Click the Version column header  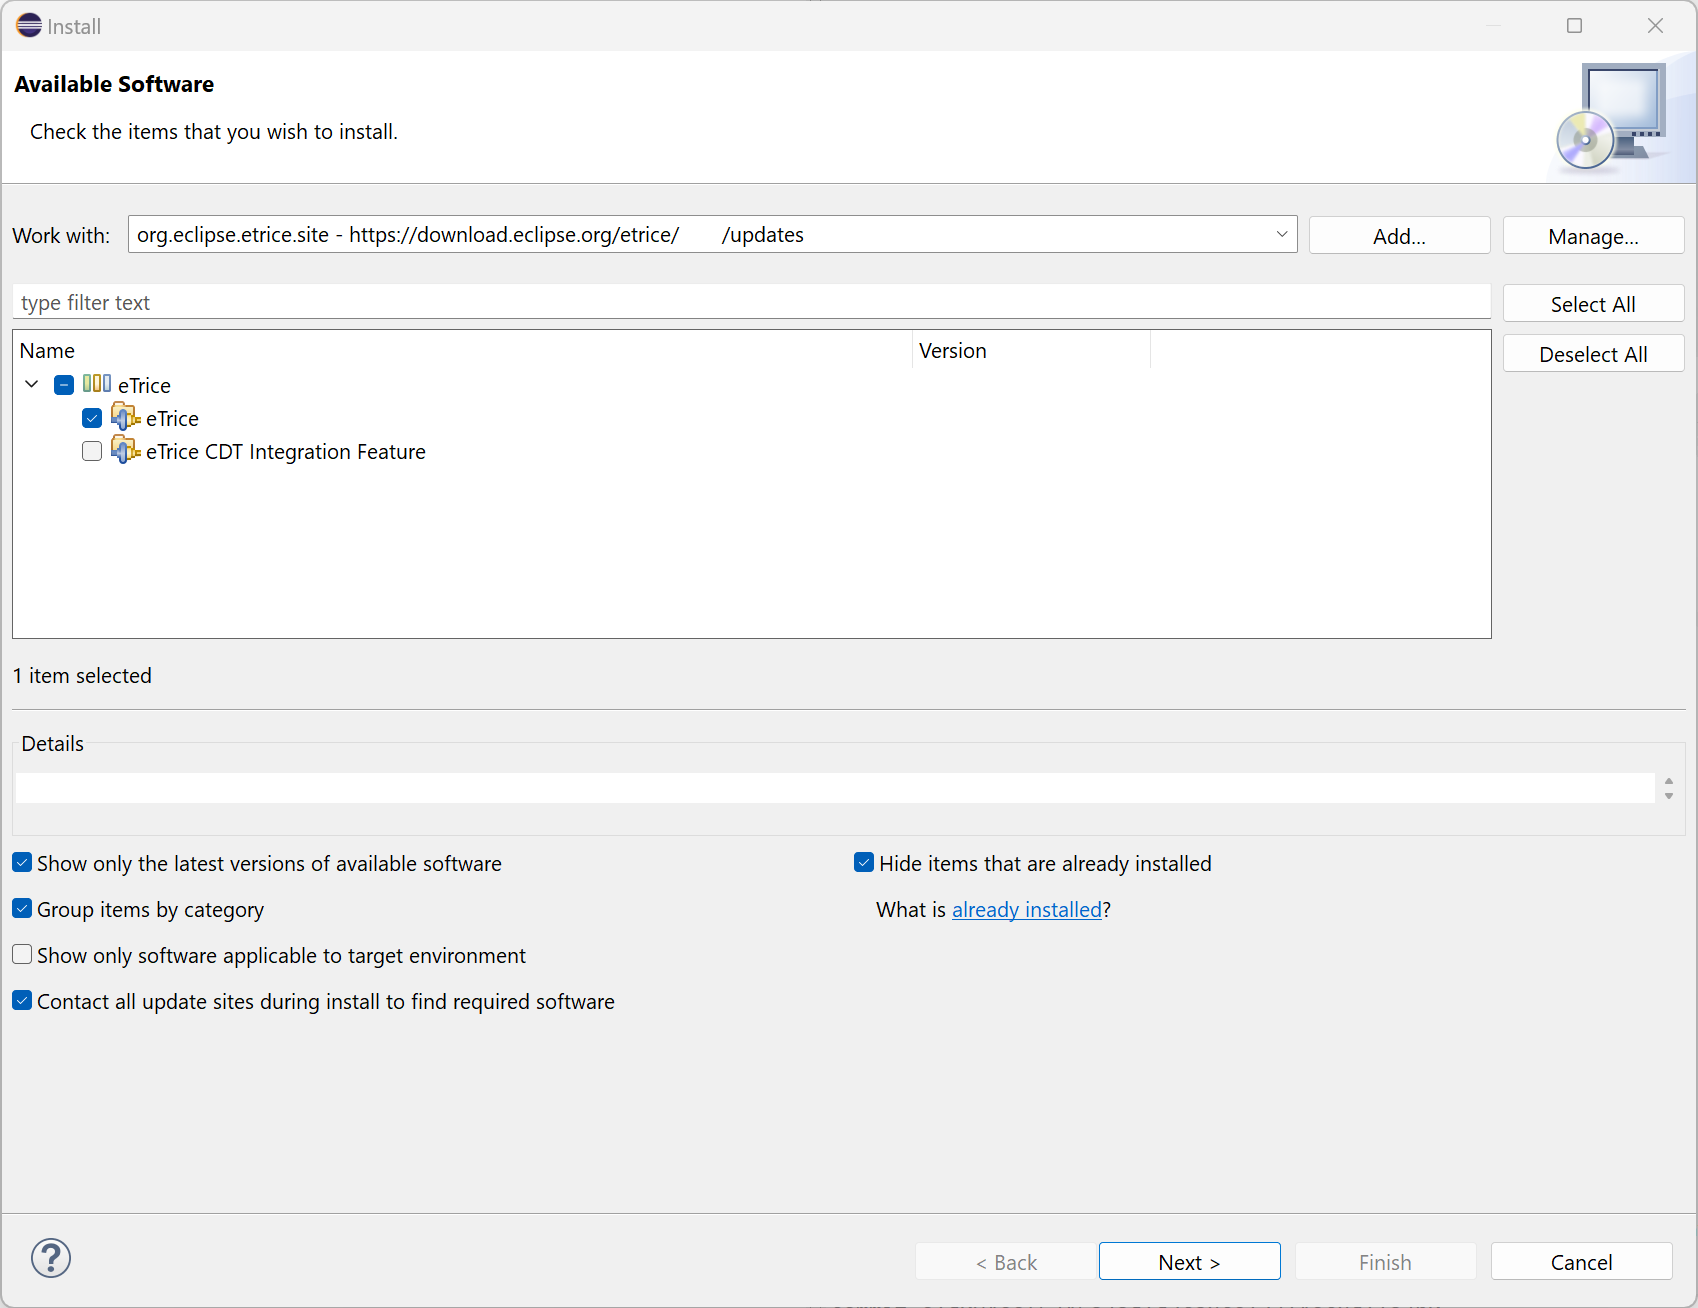[x=1031, y=350]
